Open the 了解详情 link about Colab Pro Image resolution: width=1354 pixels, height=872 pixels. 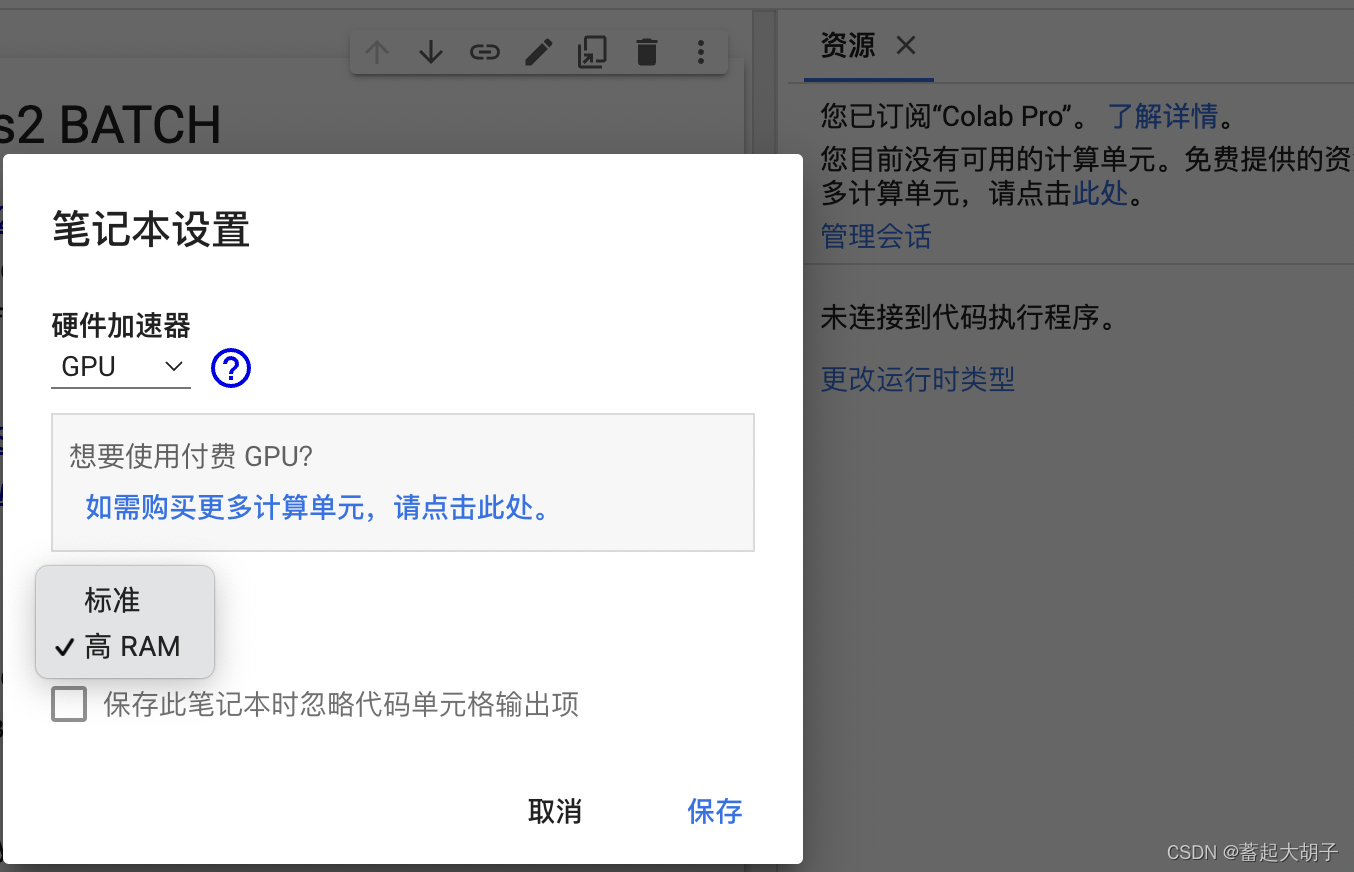pyautogui.click(x=1163, y=116)
